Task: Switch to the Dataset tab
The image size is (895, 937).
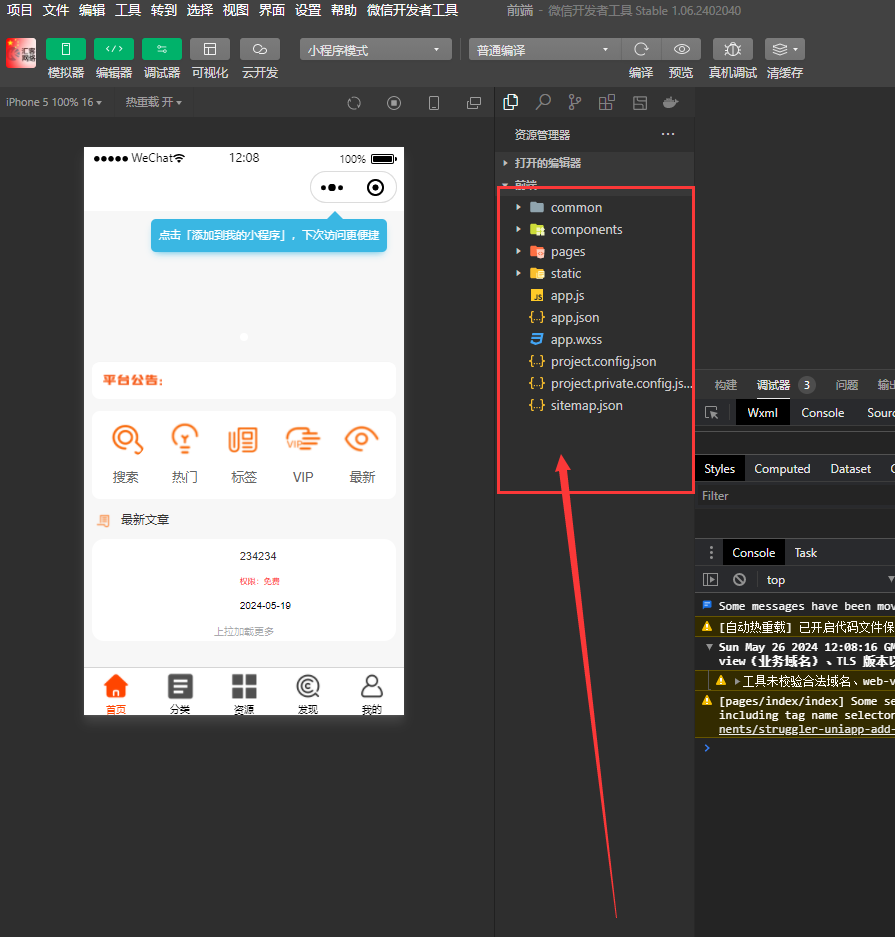Action: pyautogui.click(x=850, y=469)
